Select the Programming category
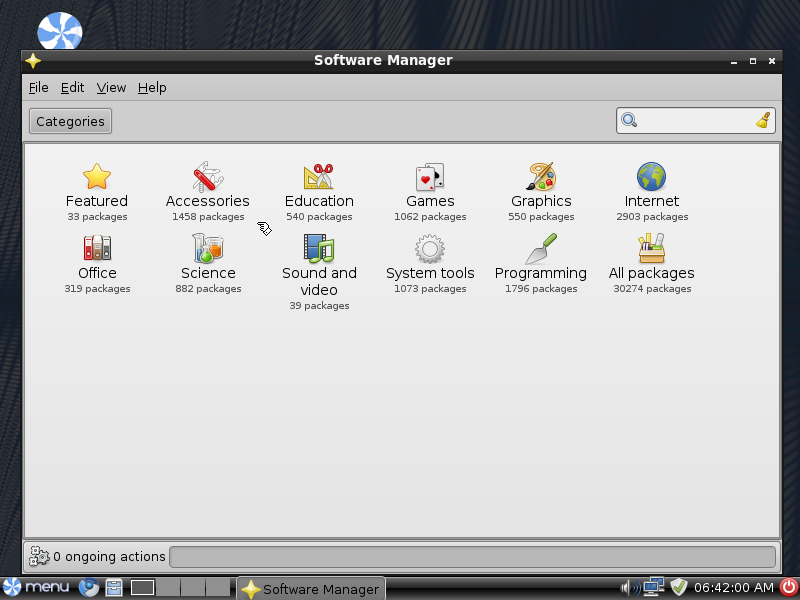The height and width of the screenshot is (600, 800). (541, 248)
